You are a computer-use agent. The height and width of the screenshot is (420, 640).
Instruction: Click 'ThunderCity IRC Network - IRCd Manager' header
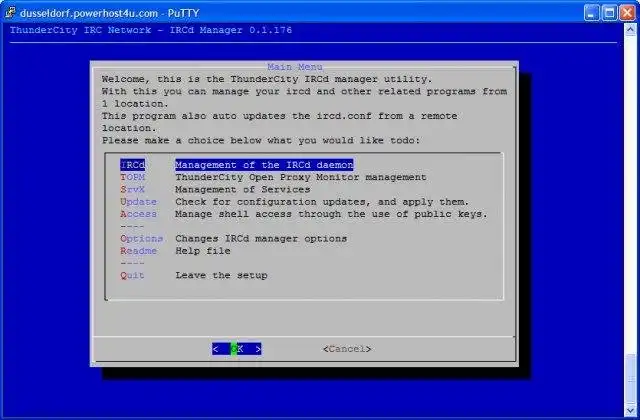tap(151, 30)
